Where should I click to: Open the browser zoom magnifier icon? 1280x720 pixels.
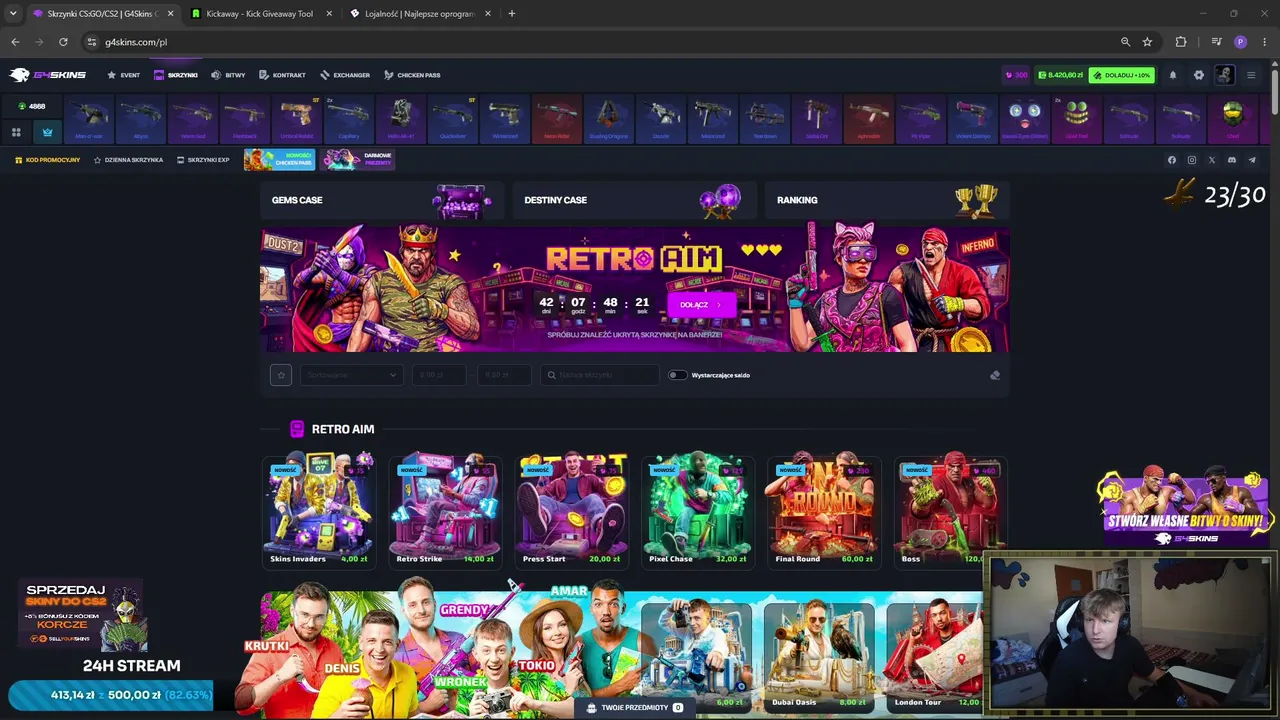(1125, 42)
